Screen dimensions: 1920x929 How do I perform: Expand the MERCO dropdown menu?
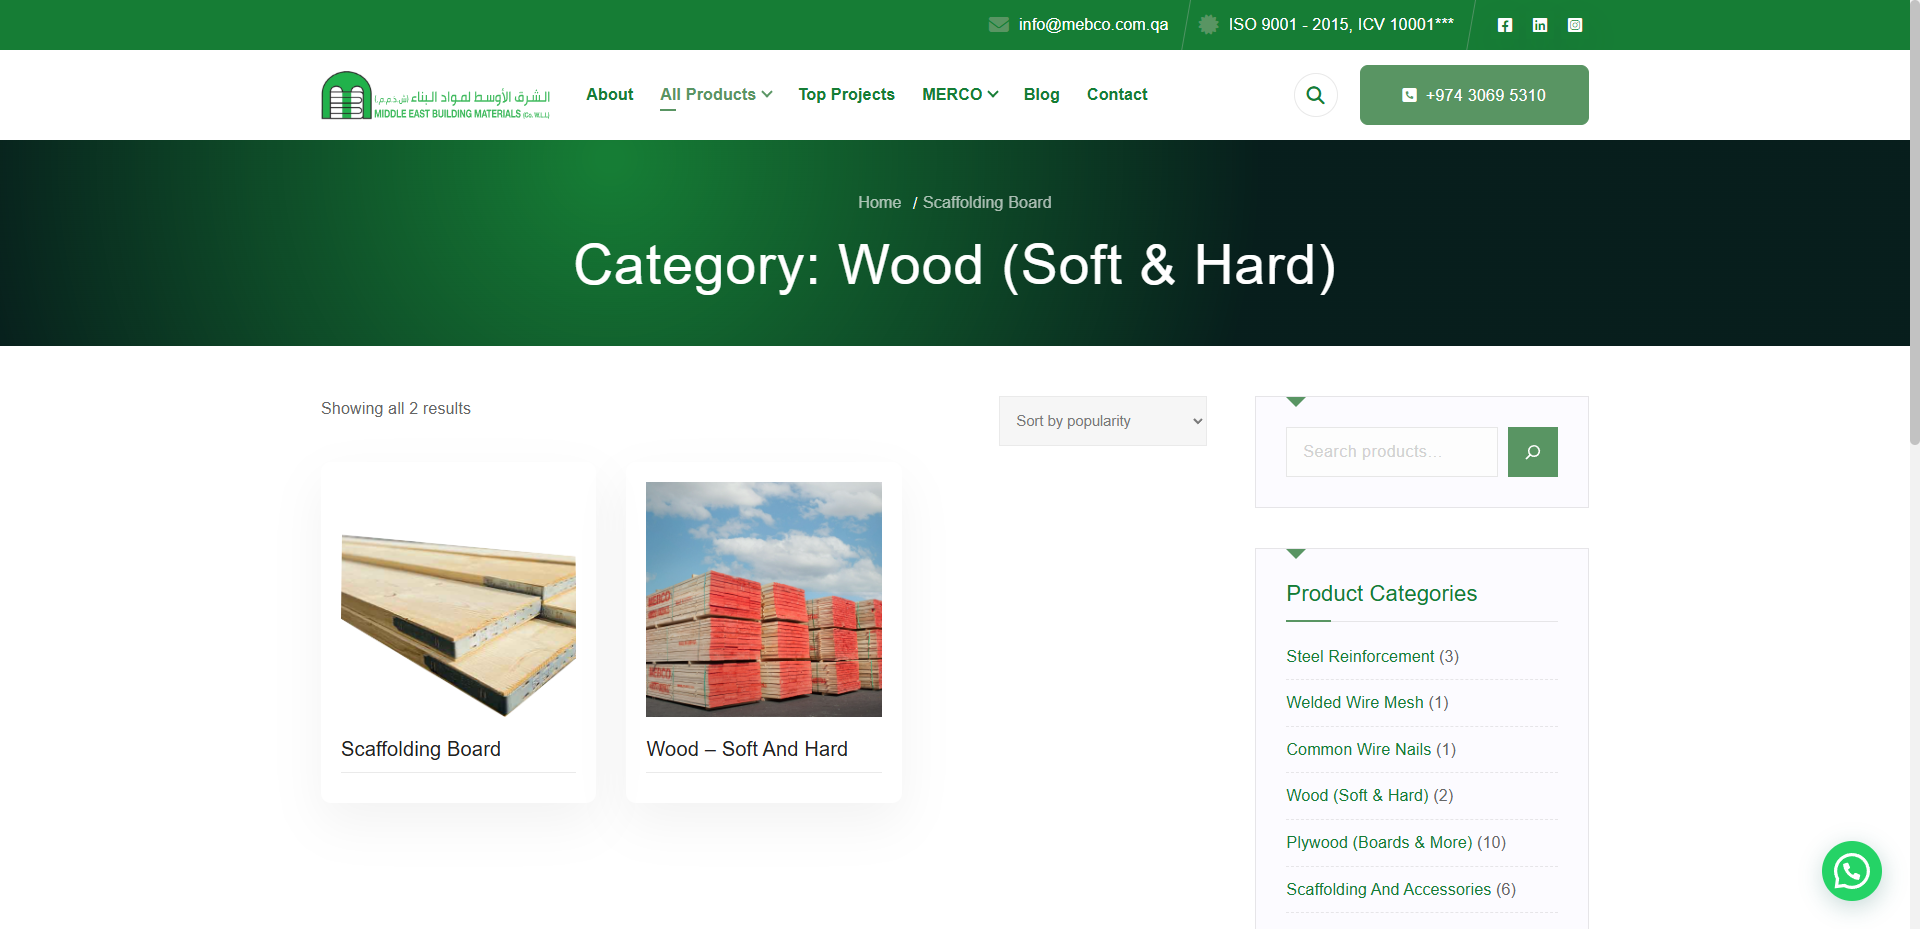959,94
